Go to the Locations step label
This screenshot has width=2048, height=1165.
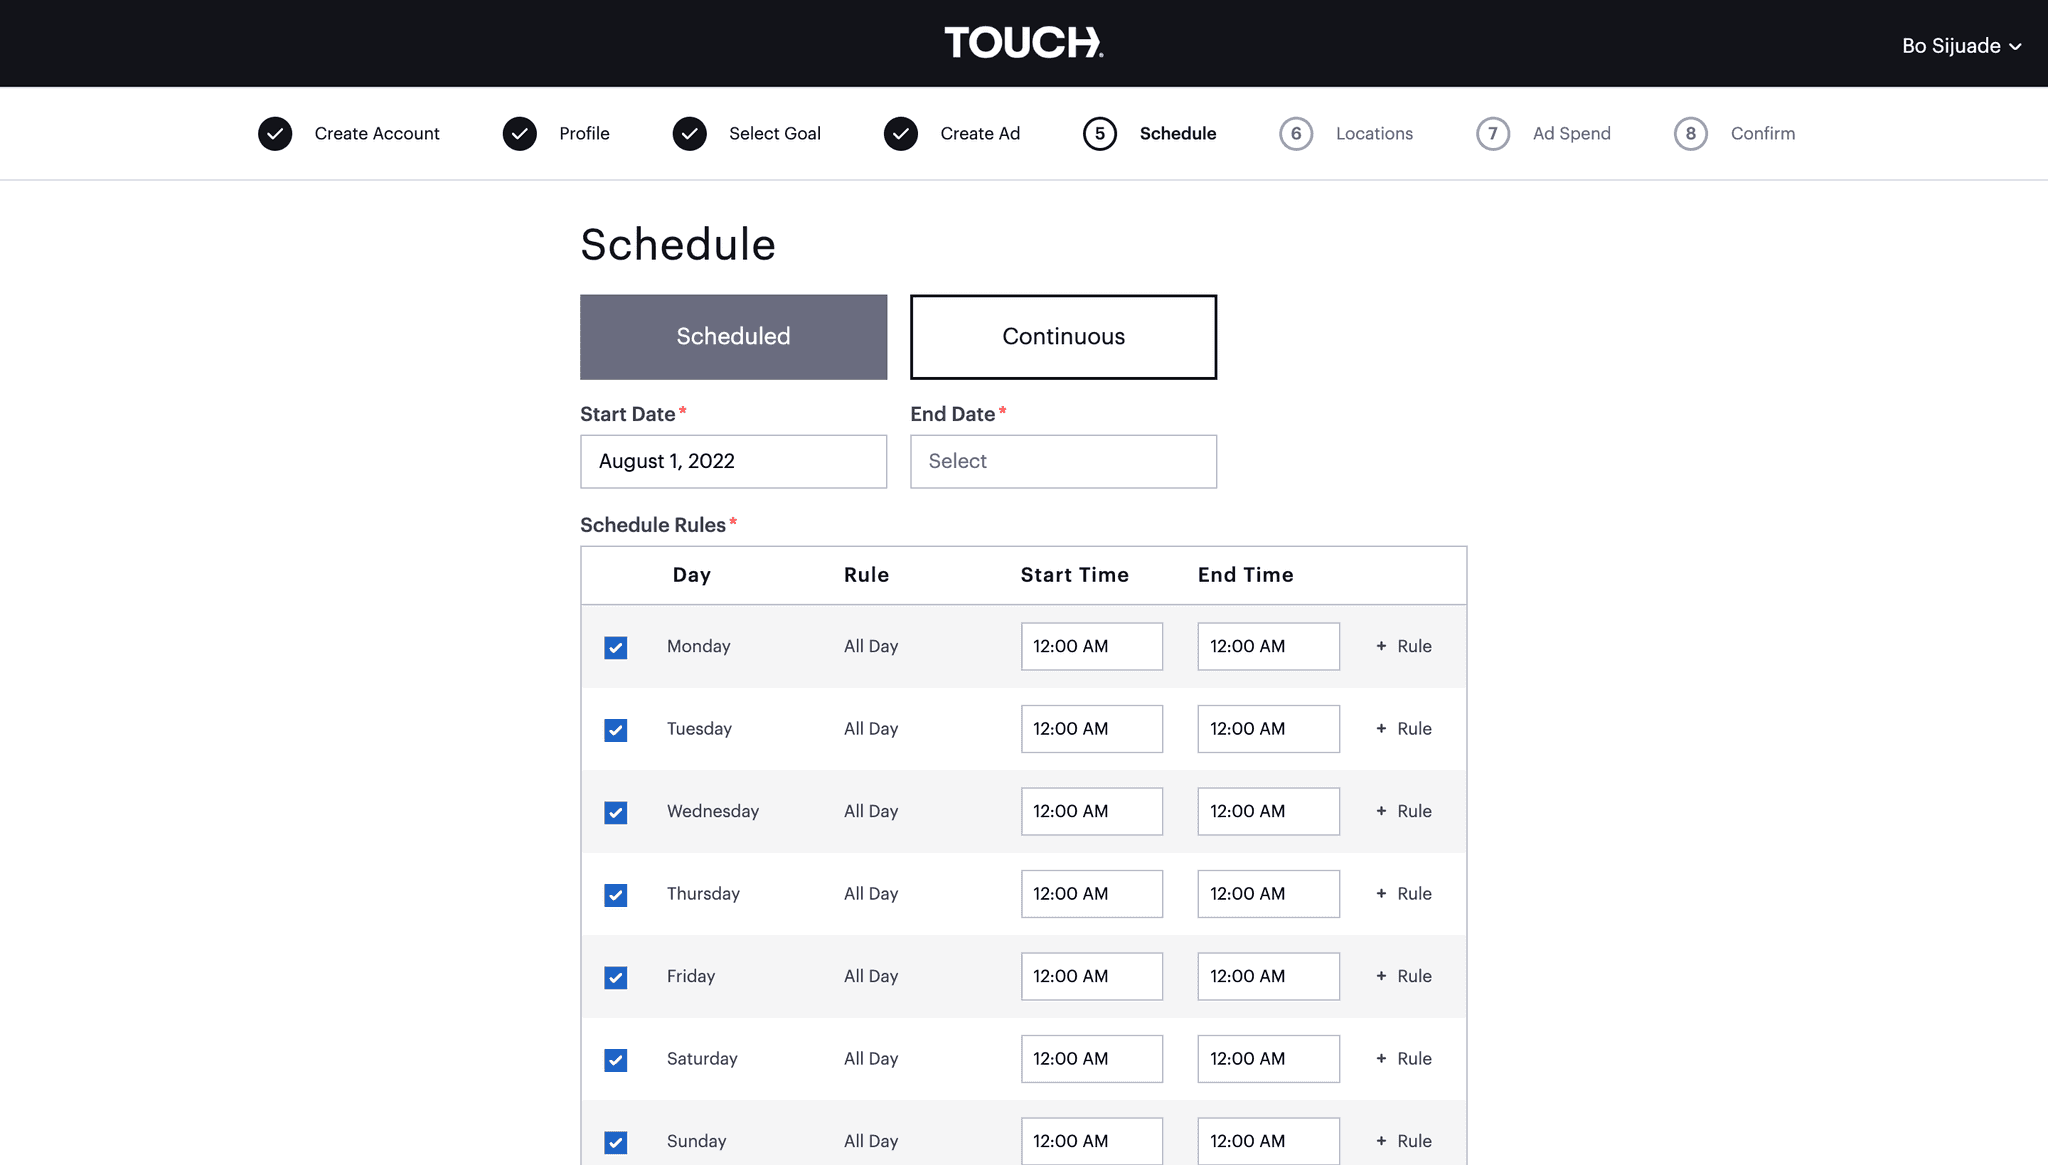coord(1374,134)
